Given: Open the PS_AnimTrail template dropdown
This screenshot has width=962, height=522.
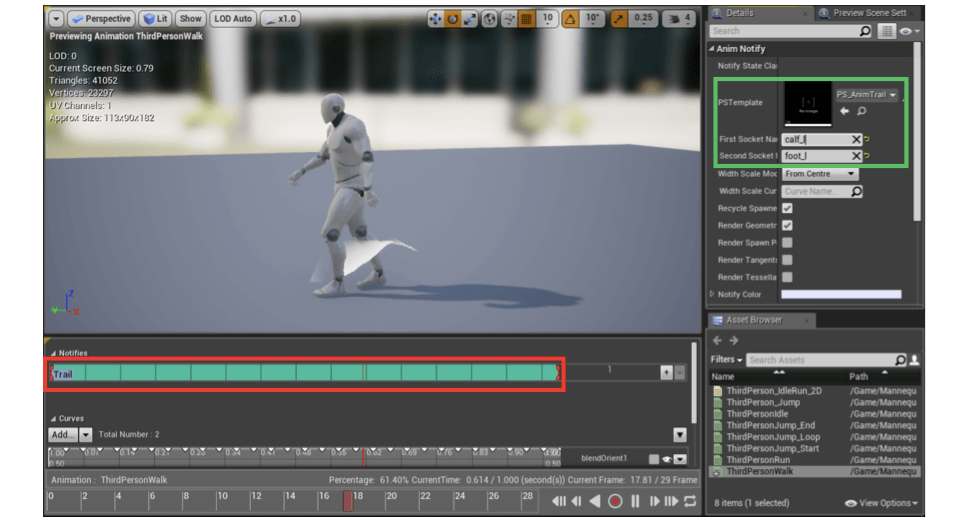Looking at the screenshot, I should 866,94.
